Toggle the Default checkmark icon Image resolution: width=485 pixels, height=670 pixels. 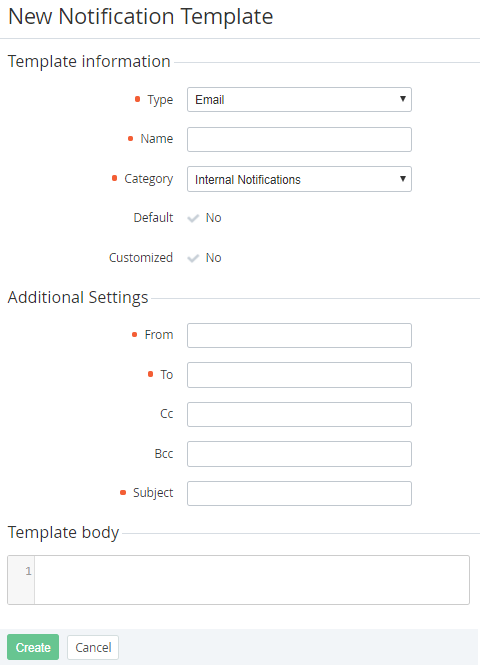tap(193, 218)
